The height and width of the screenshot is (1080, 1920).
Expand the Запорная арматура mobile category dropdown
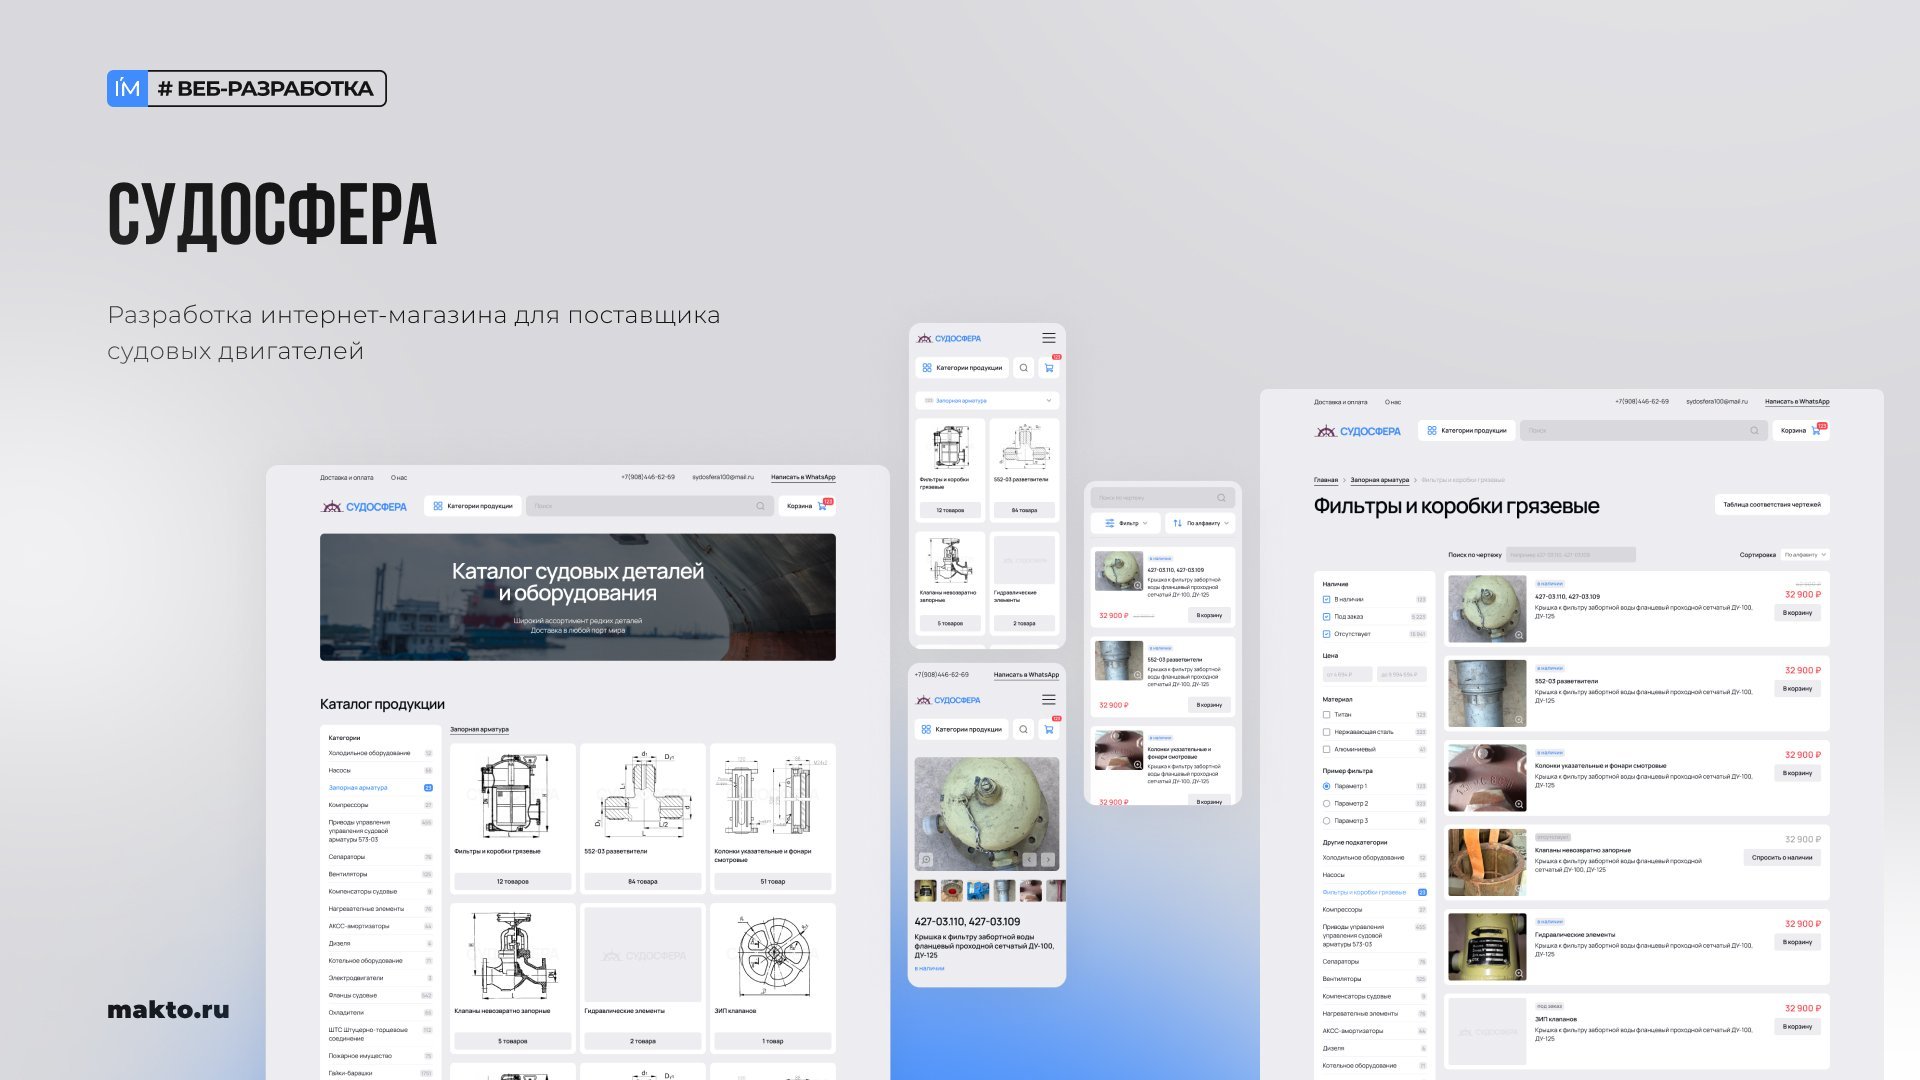1048,401
